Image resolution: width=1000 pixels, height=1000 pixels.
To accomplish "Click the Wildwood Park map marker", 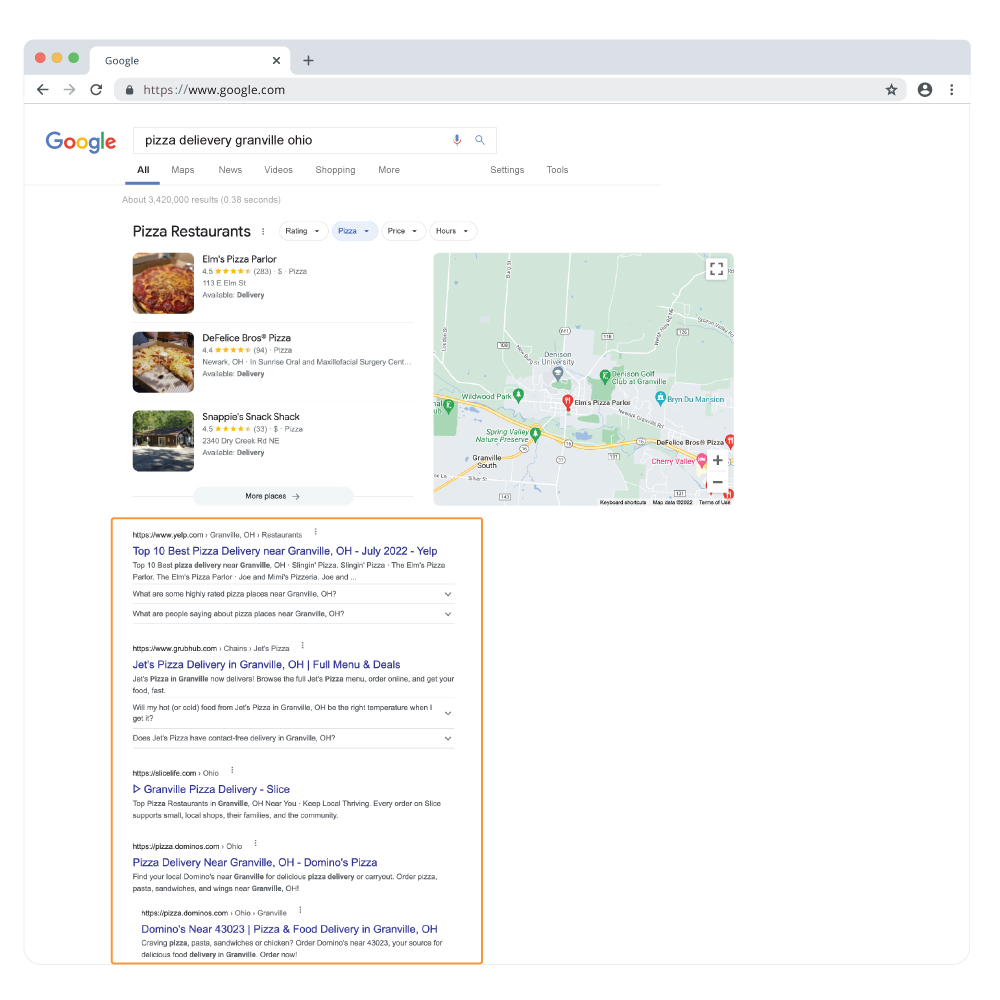I will 518,395.
